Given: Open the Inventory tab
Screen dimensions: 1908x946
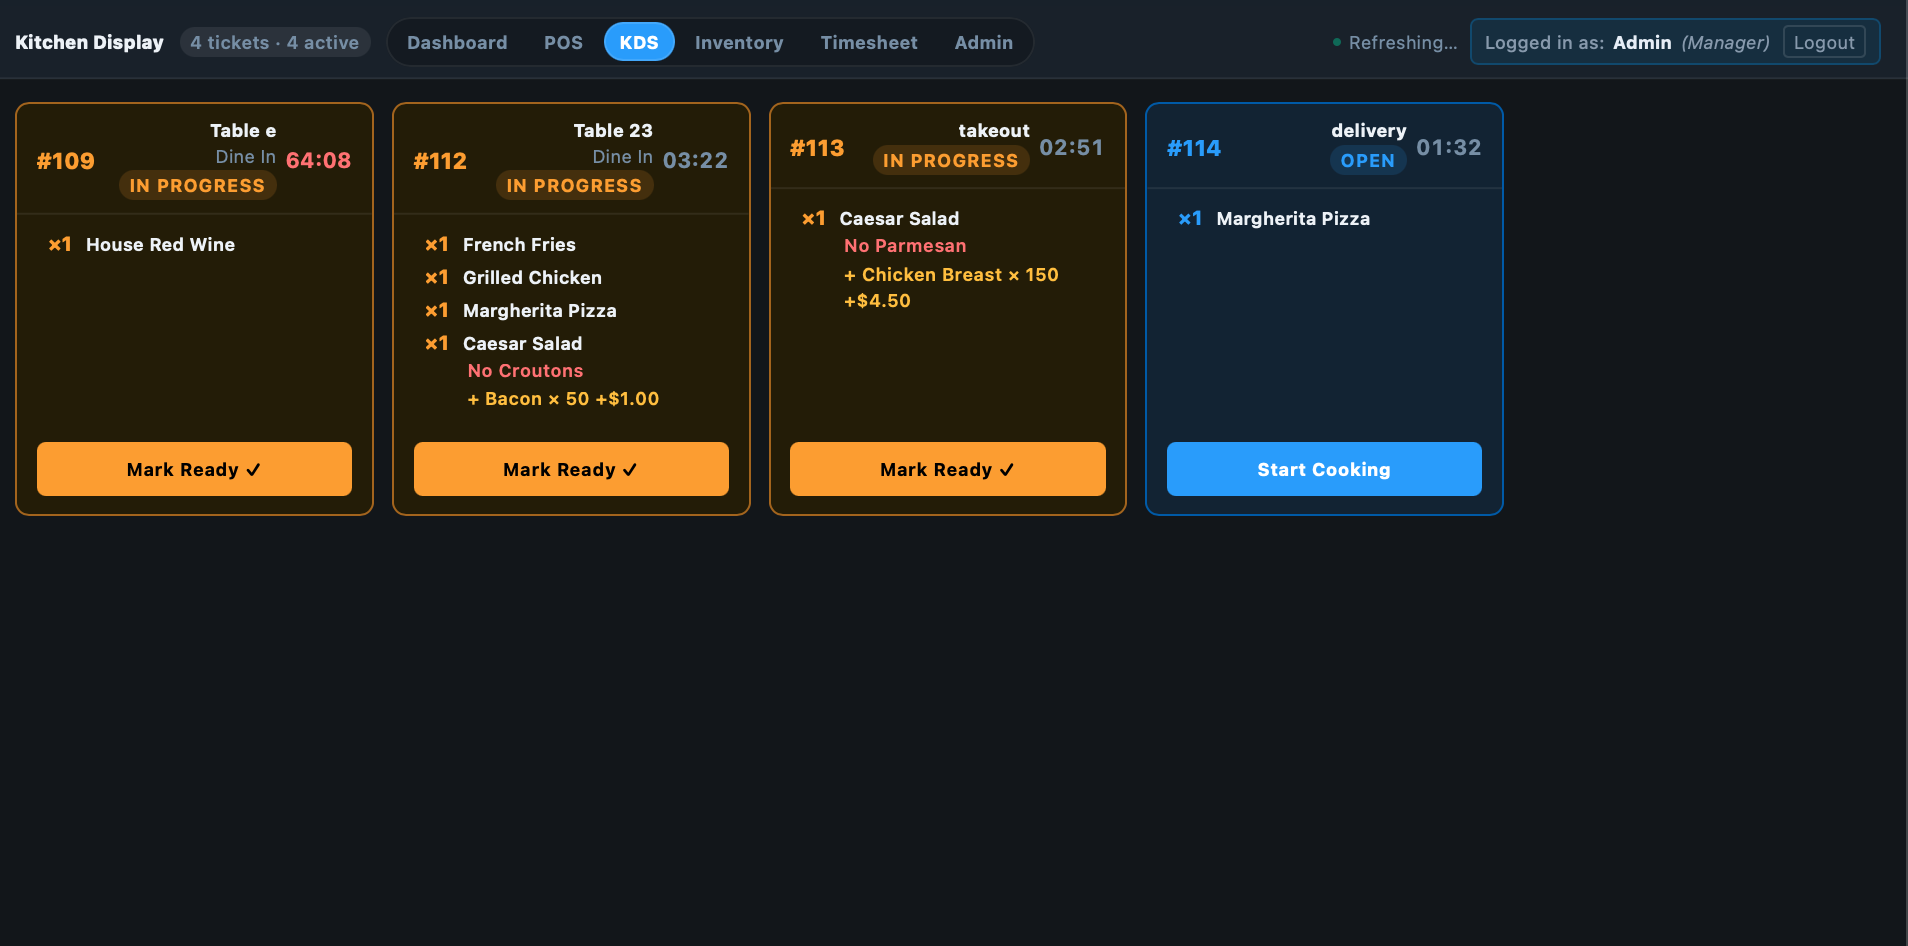Looking at the screenshot, I should point(739,42).
